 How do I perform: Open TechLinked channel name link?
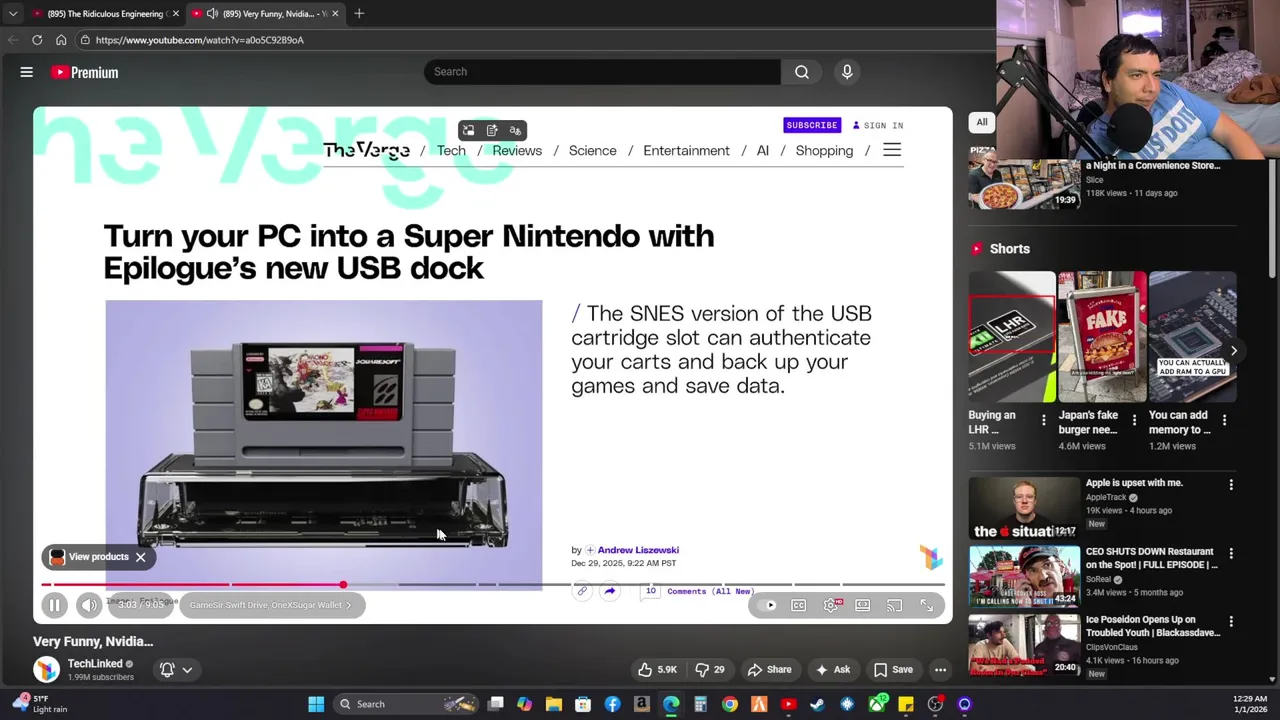click(x=95, y=664)
